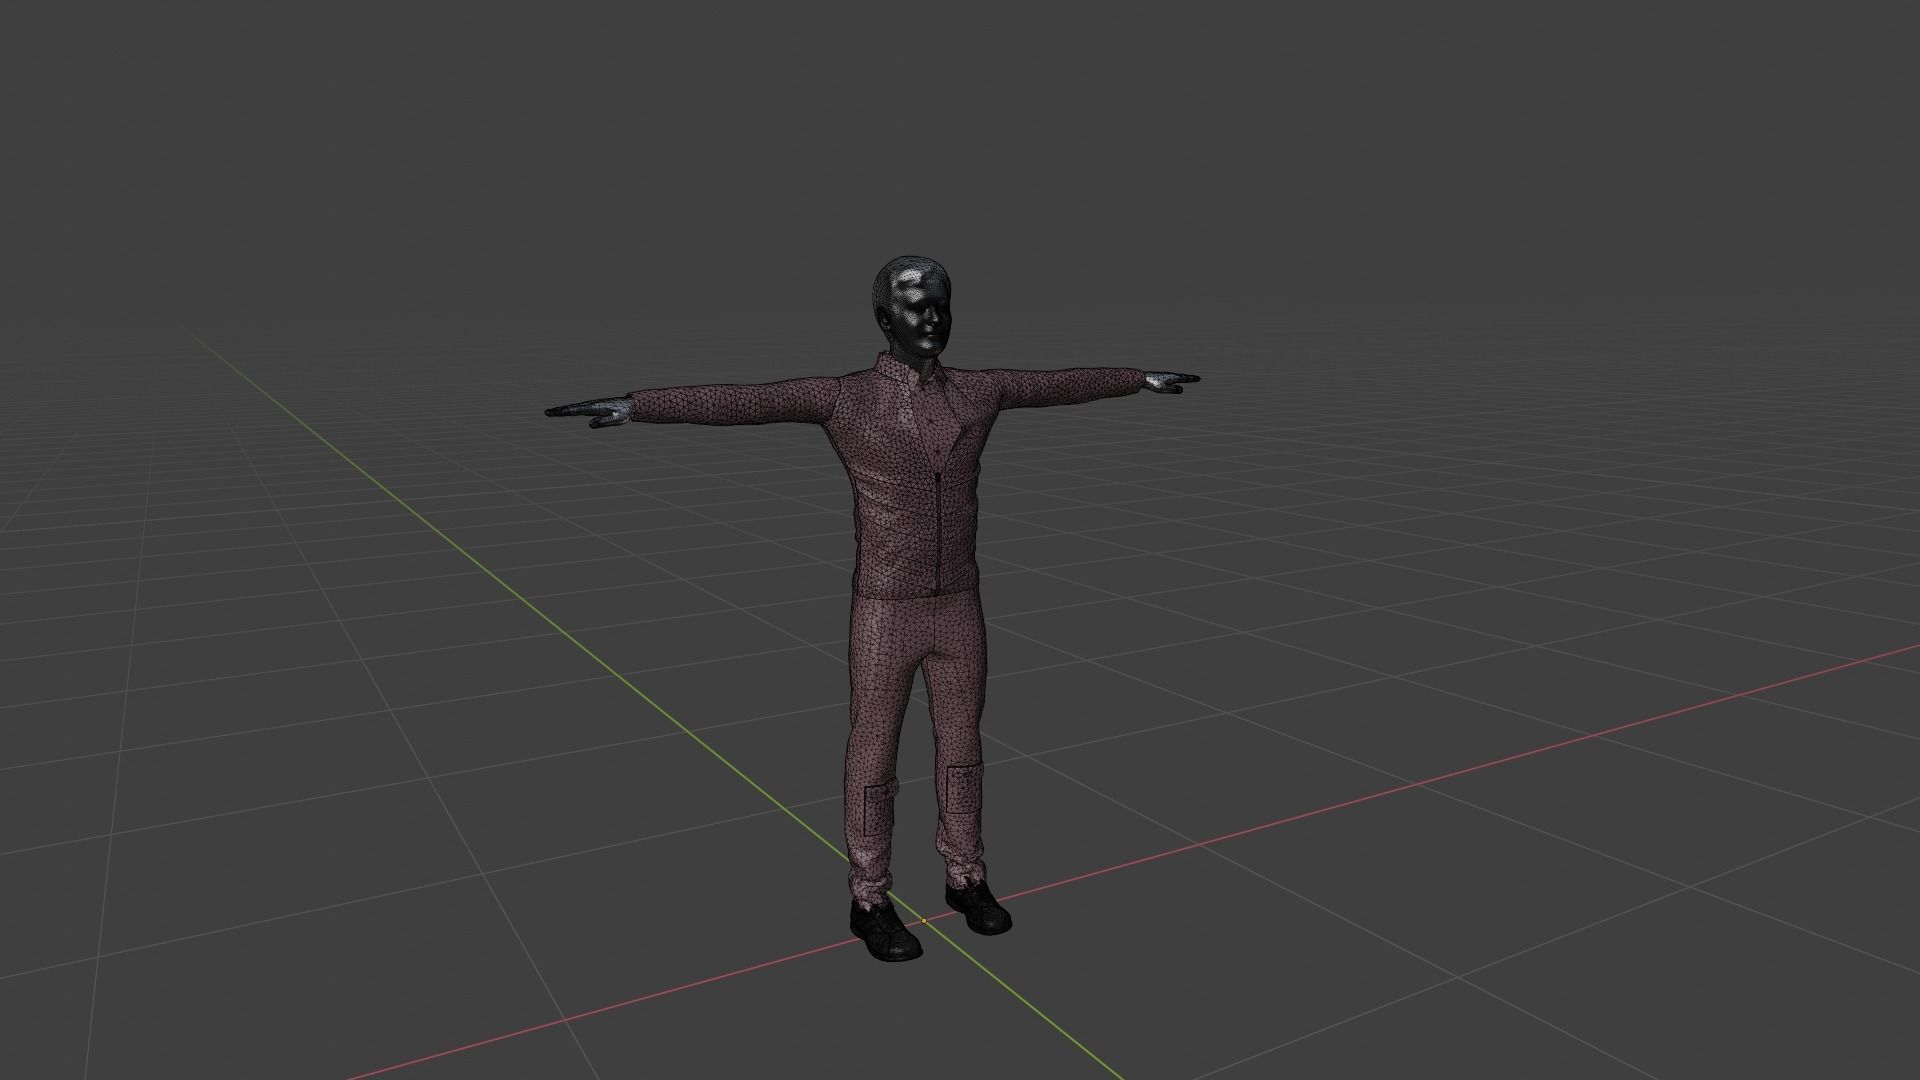Click the orange origin dot between the shoes
Viewport: 1920px width, 1080px height.
coord(924,920)
